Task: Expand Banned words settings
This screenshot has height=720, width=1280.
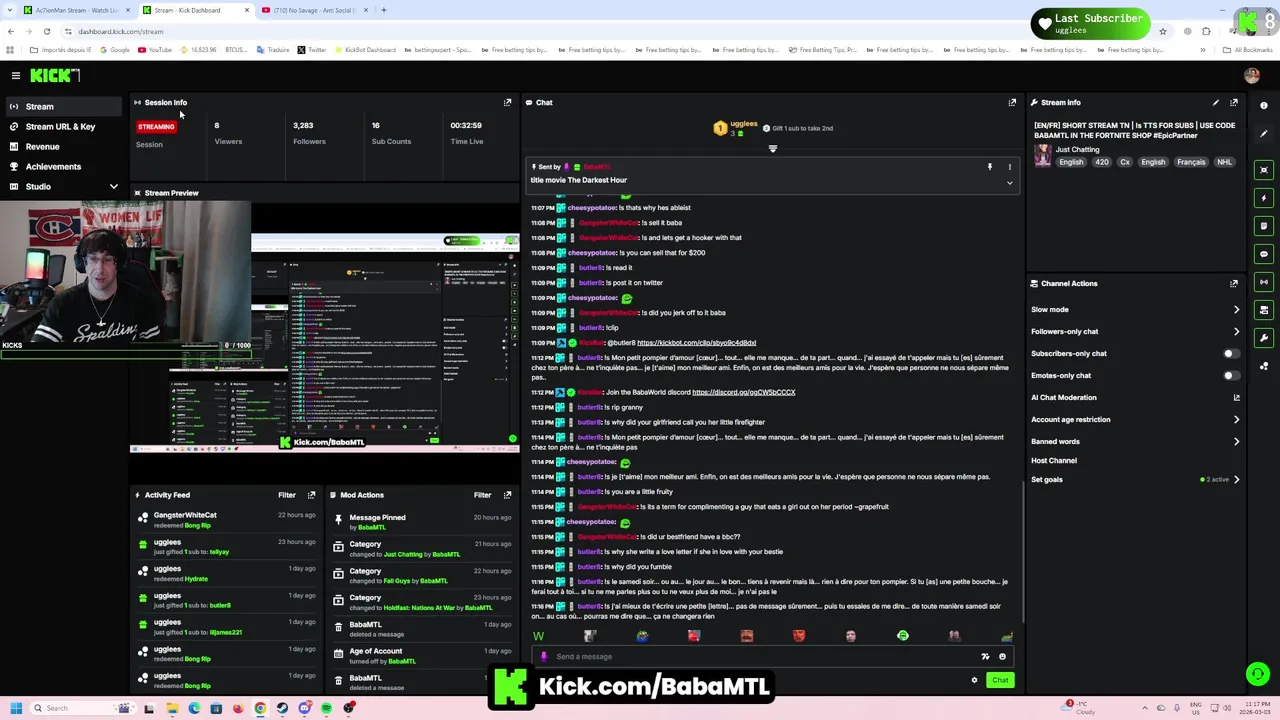Action: 1236,442
